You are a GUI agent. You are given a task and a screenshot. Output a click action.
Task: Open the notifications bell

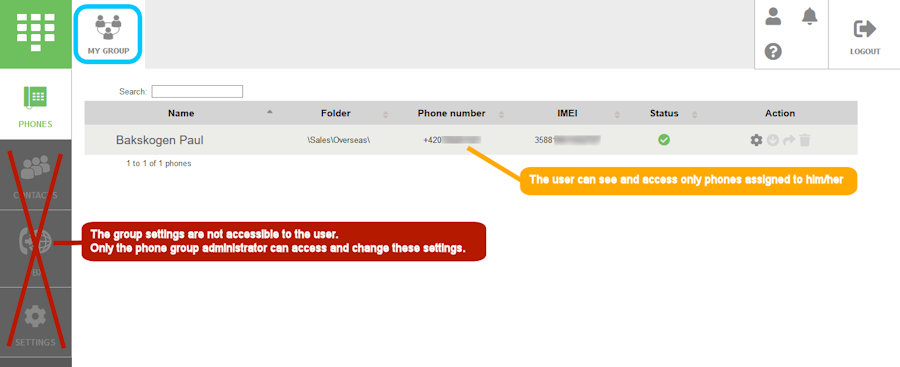point(809,17)
